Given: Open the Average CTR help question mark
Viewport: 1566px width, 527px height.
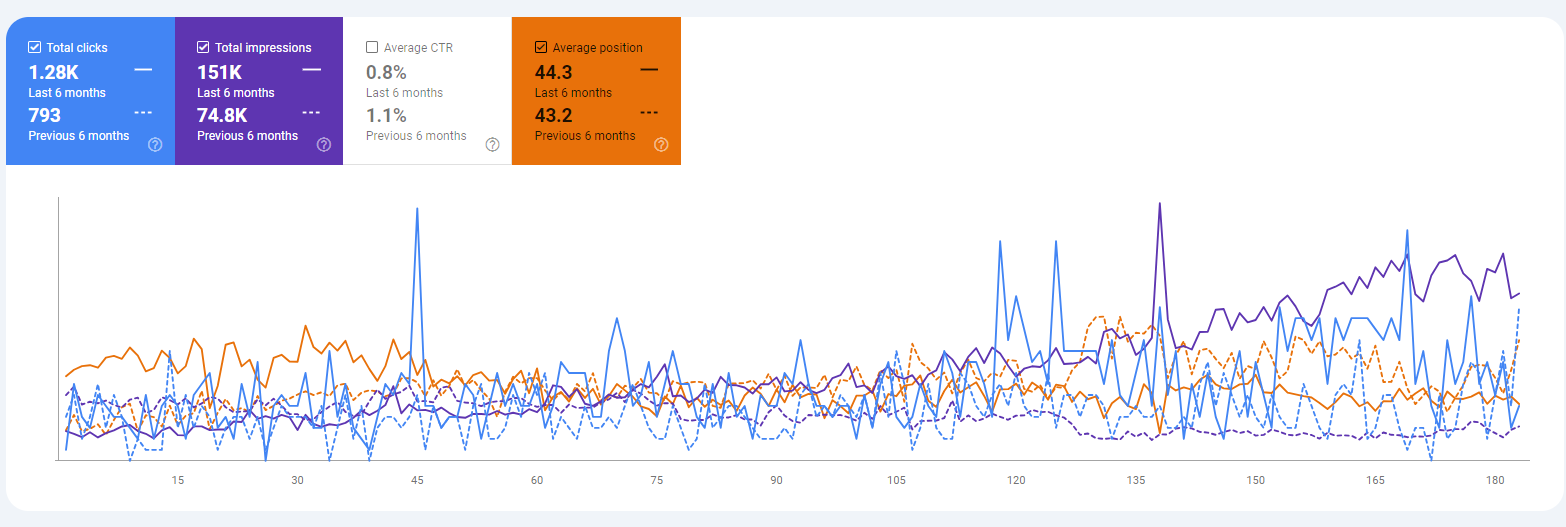Looking at the screenshot, I should tap(492, 144).
